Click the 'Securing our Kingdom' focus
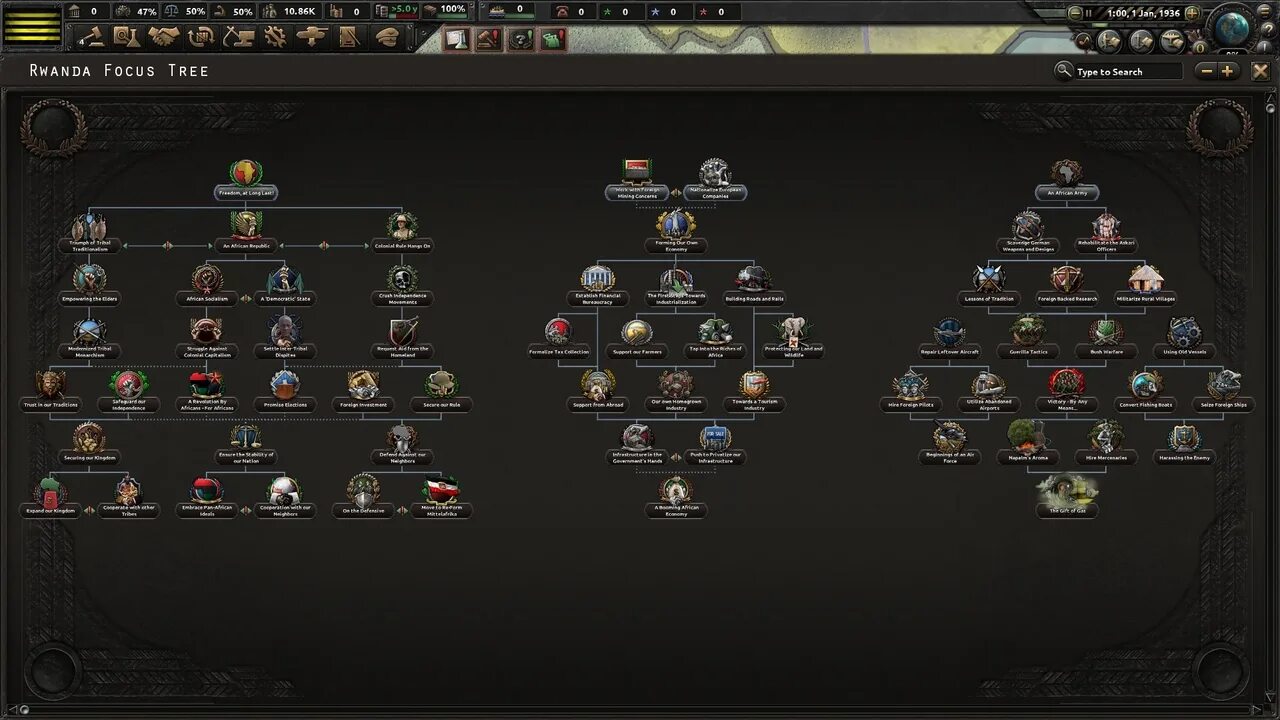Image resolution: width=1280 pixels, height=720 pixels. [x=90, y=445]
